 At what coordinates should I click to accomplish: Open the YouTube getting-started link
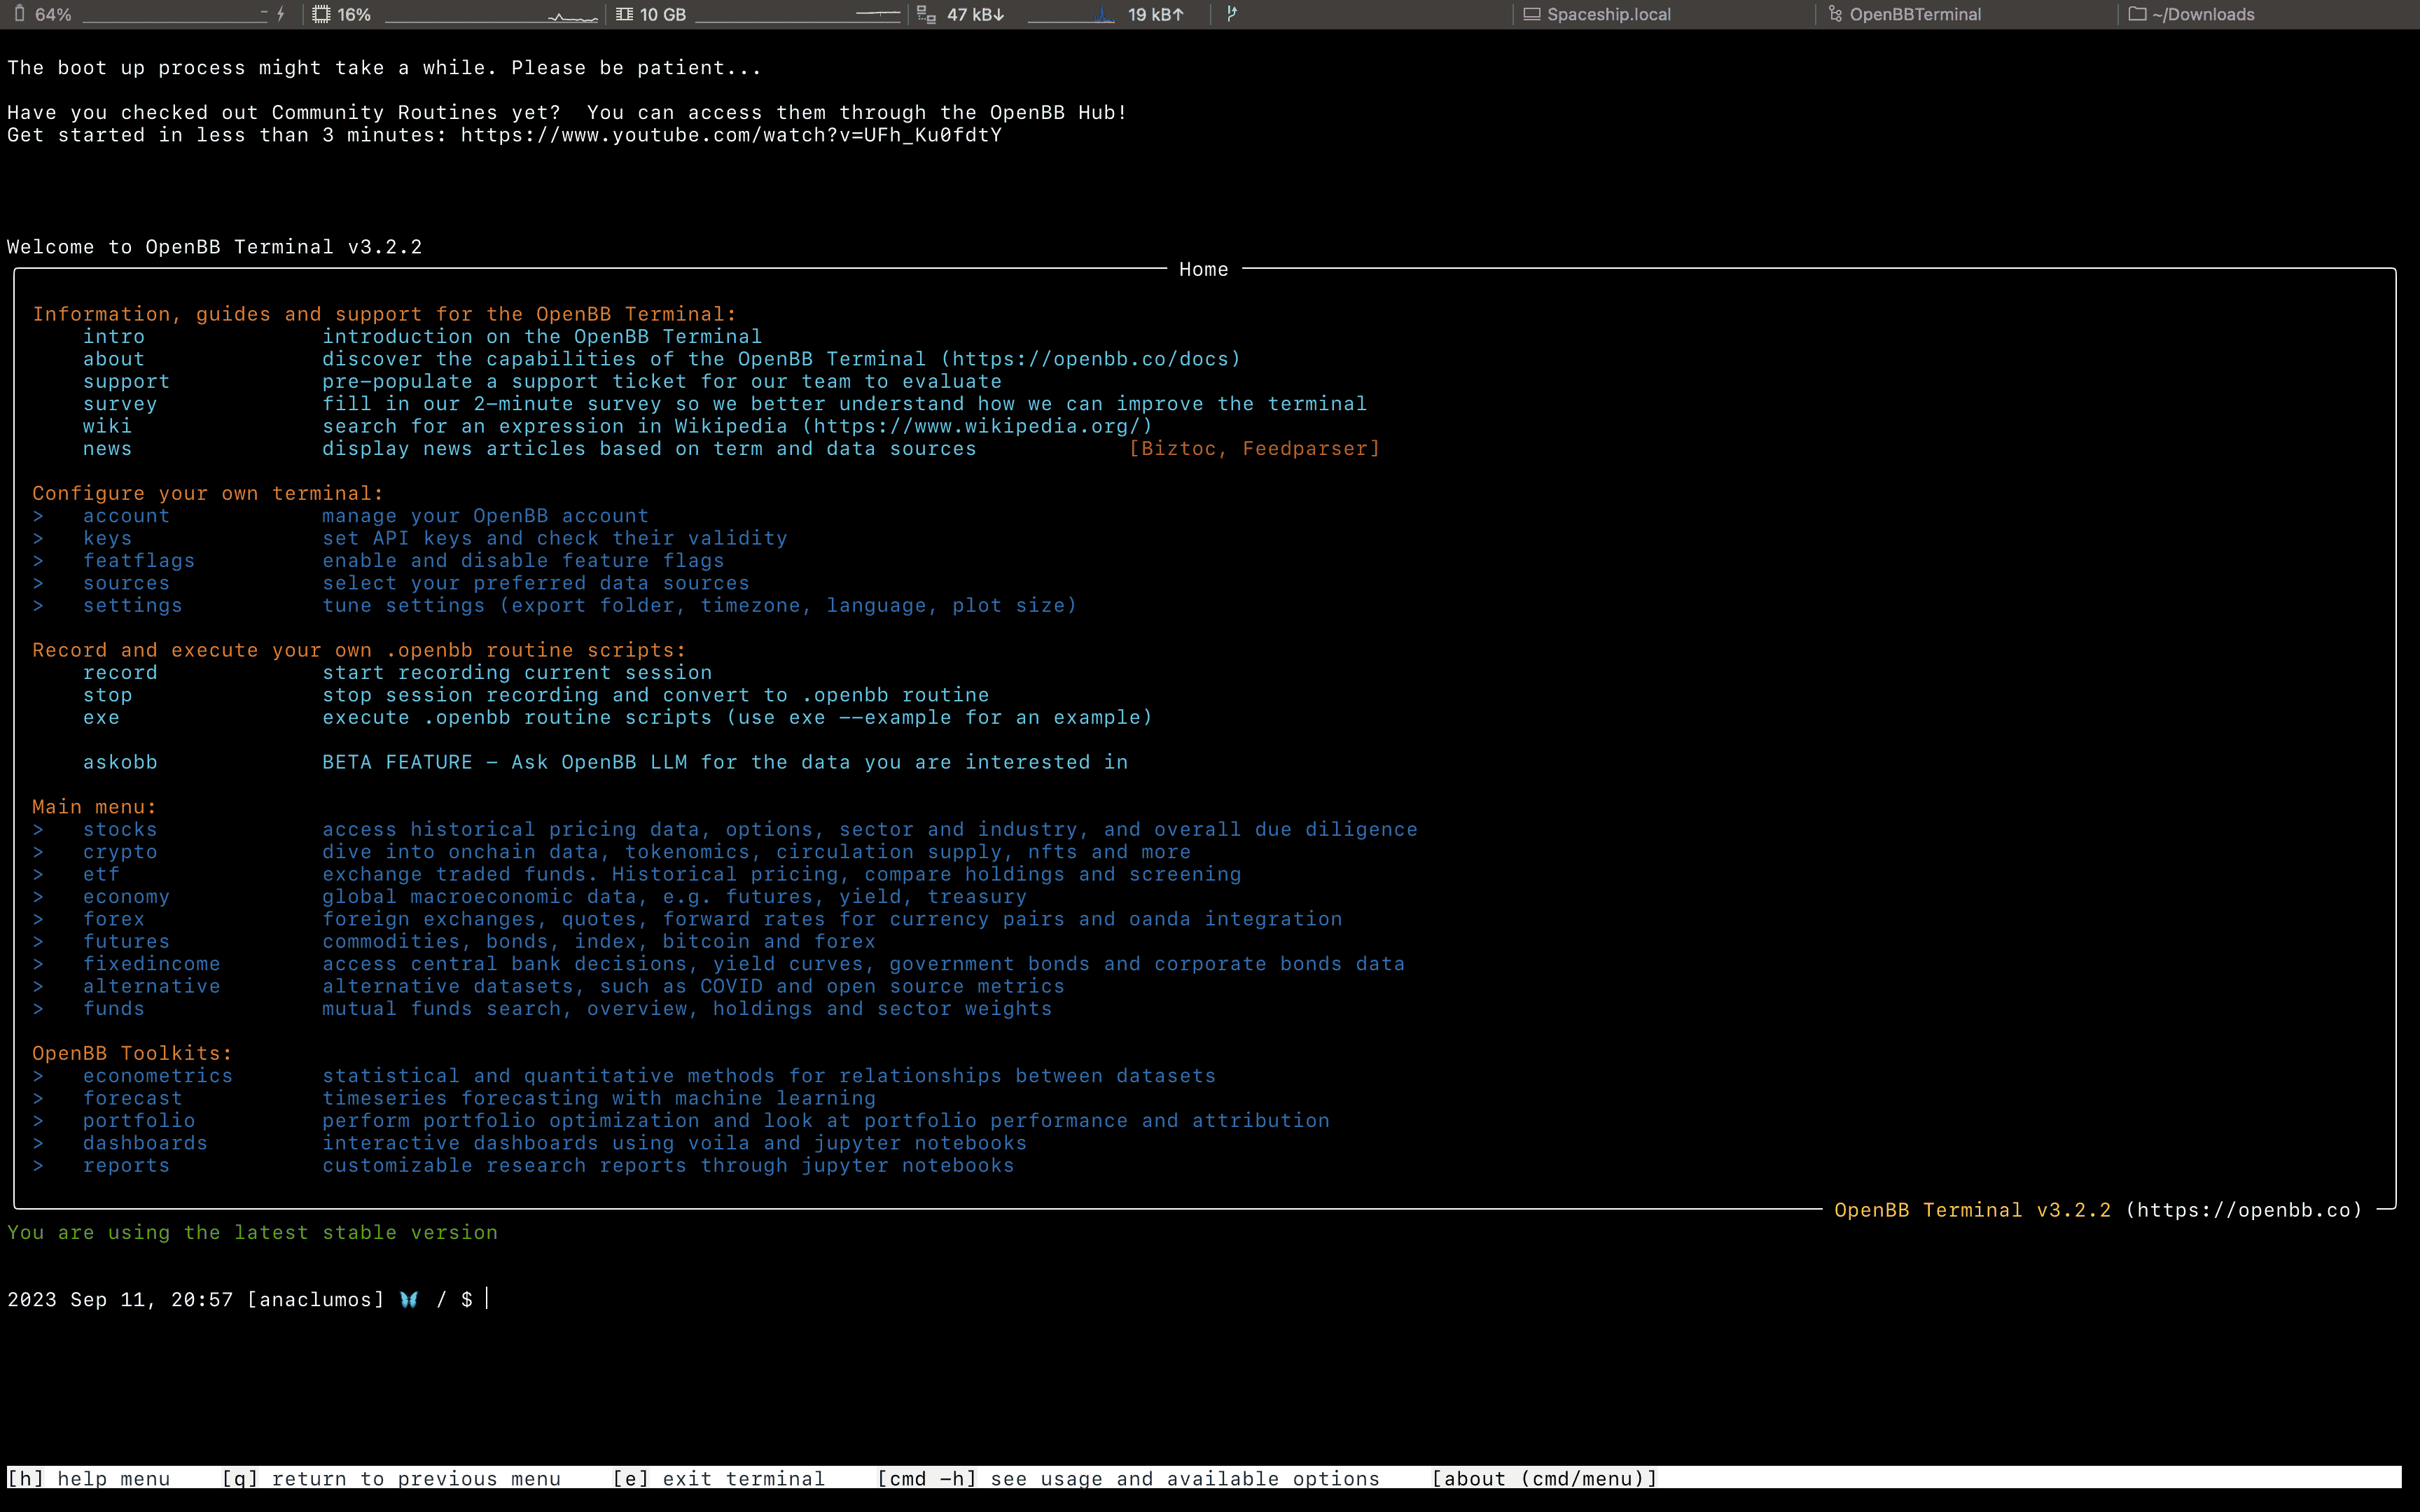point(731,135)
